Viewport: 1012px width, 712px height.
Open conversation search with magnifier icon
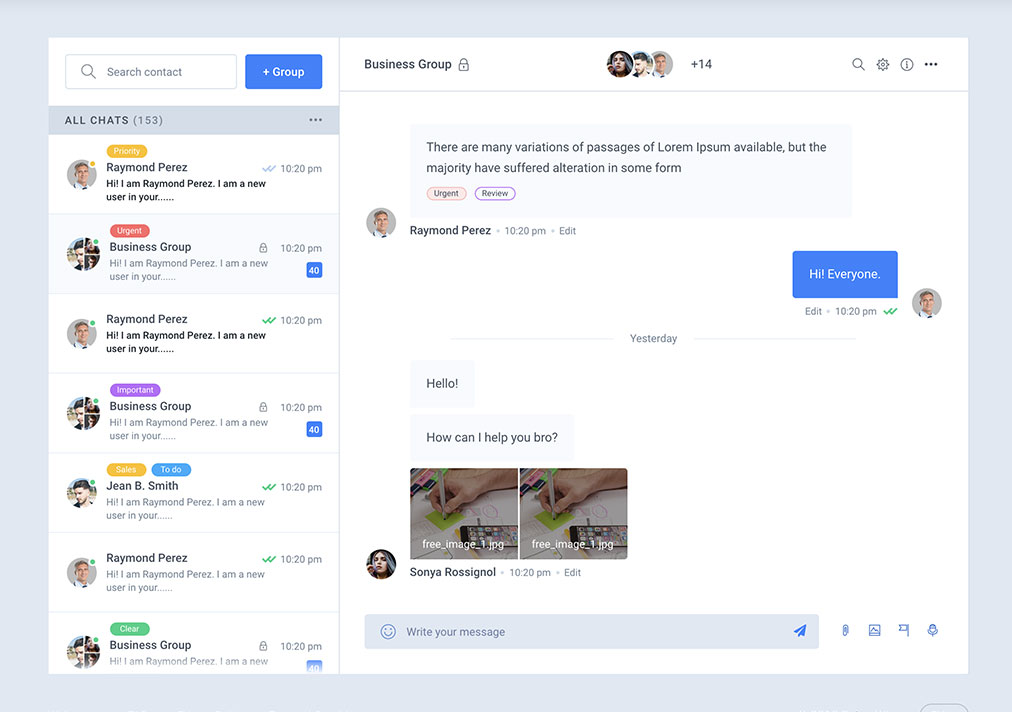coord(858,63)
